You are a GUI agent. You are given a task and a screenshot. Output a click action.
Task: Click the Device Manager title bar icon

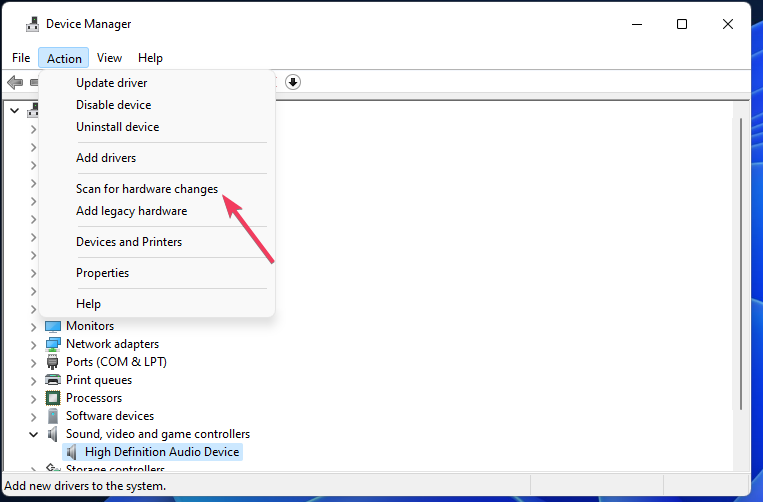click(33, 24)
